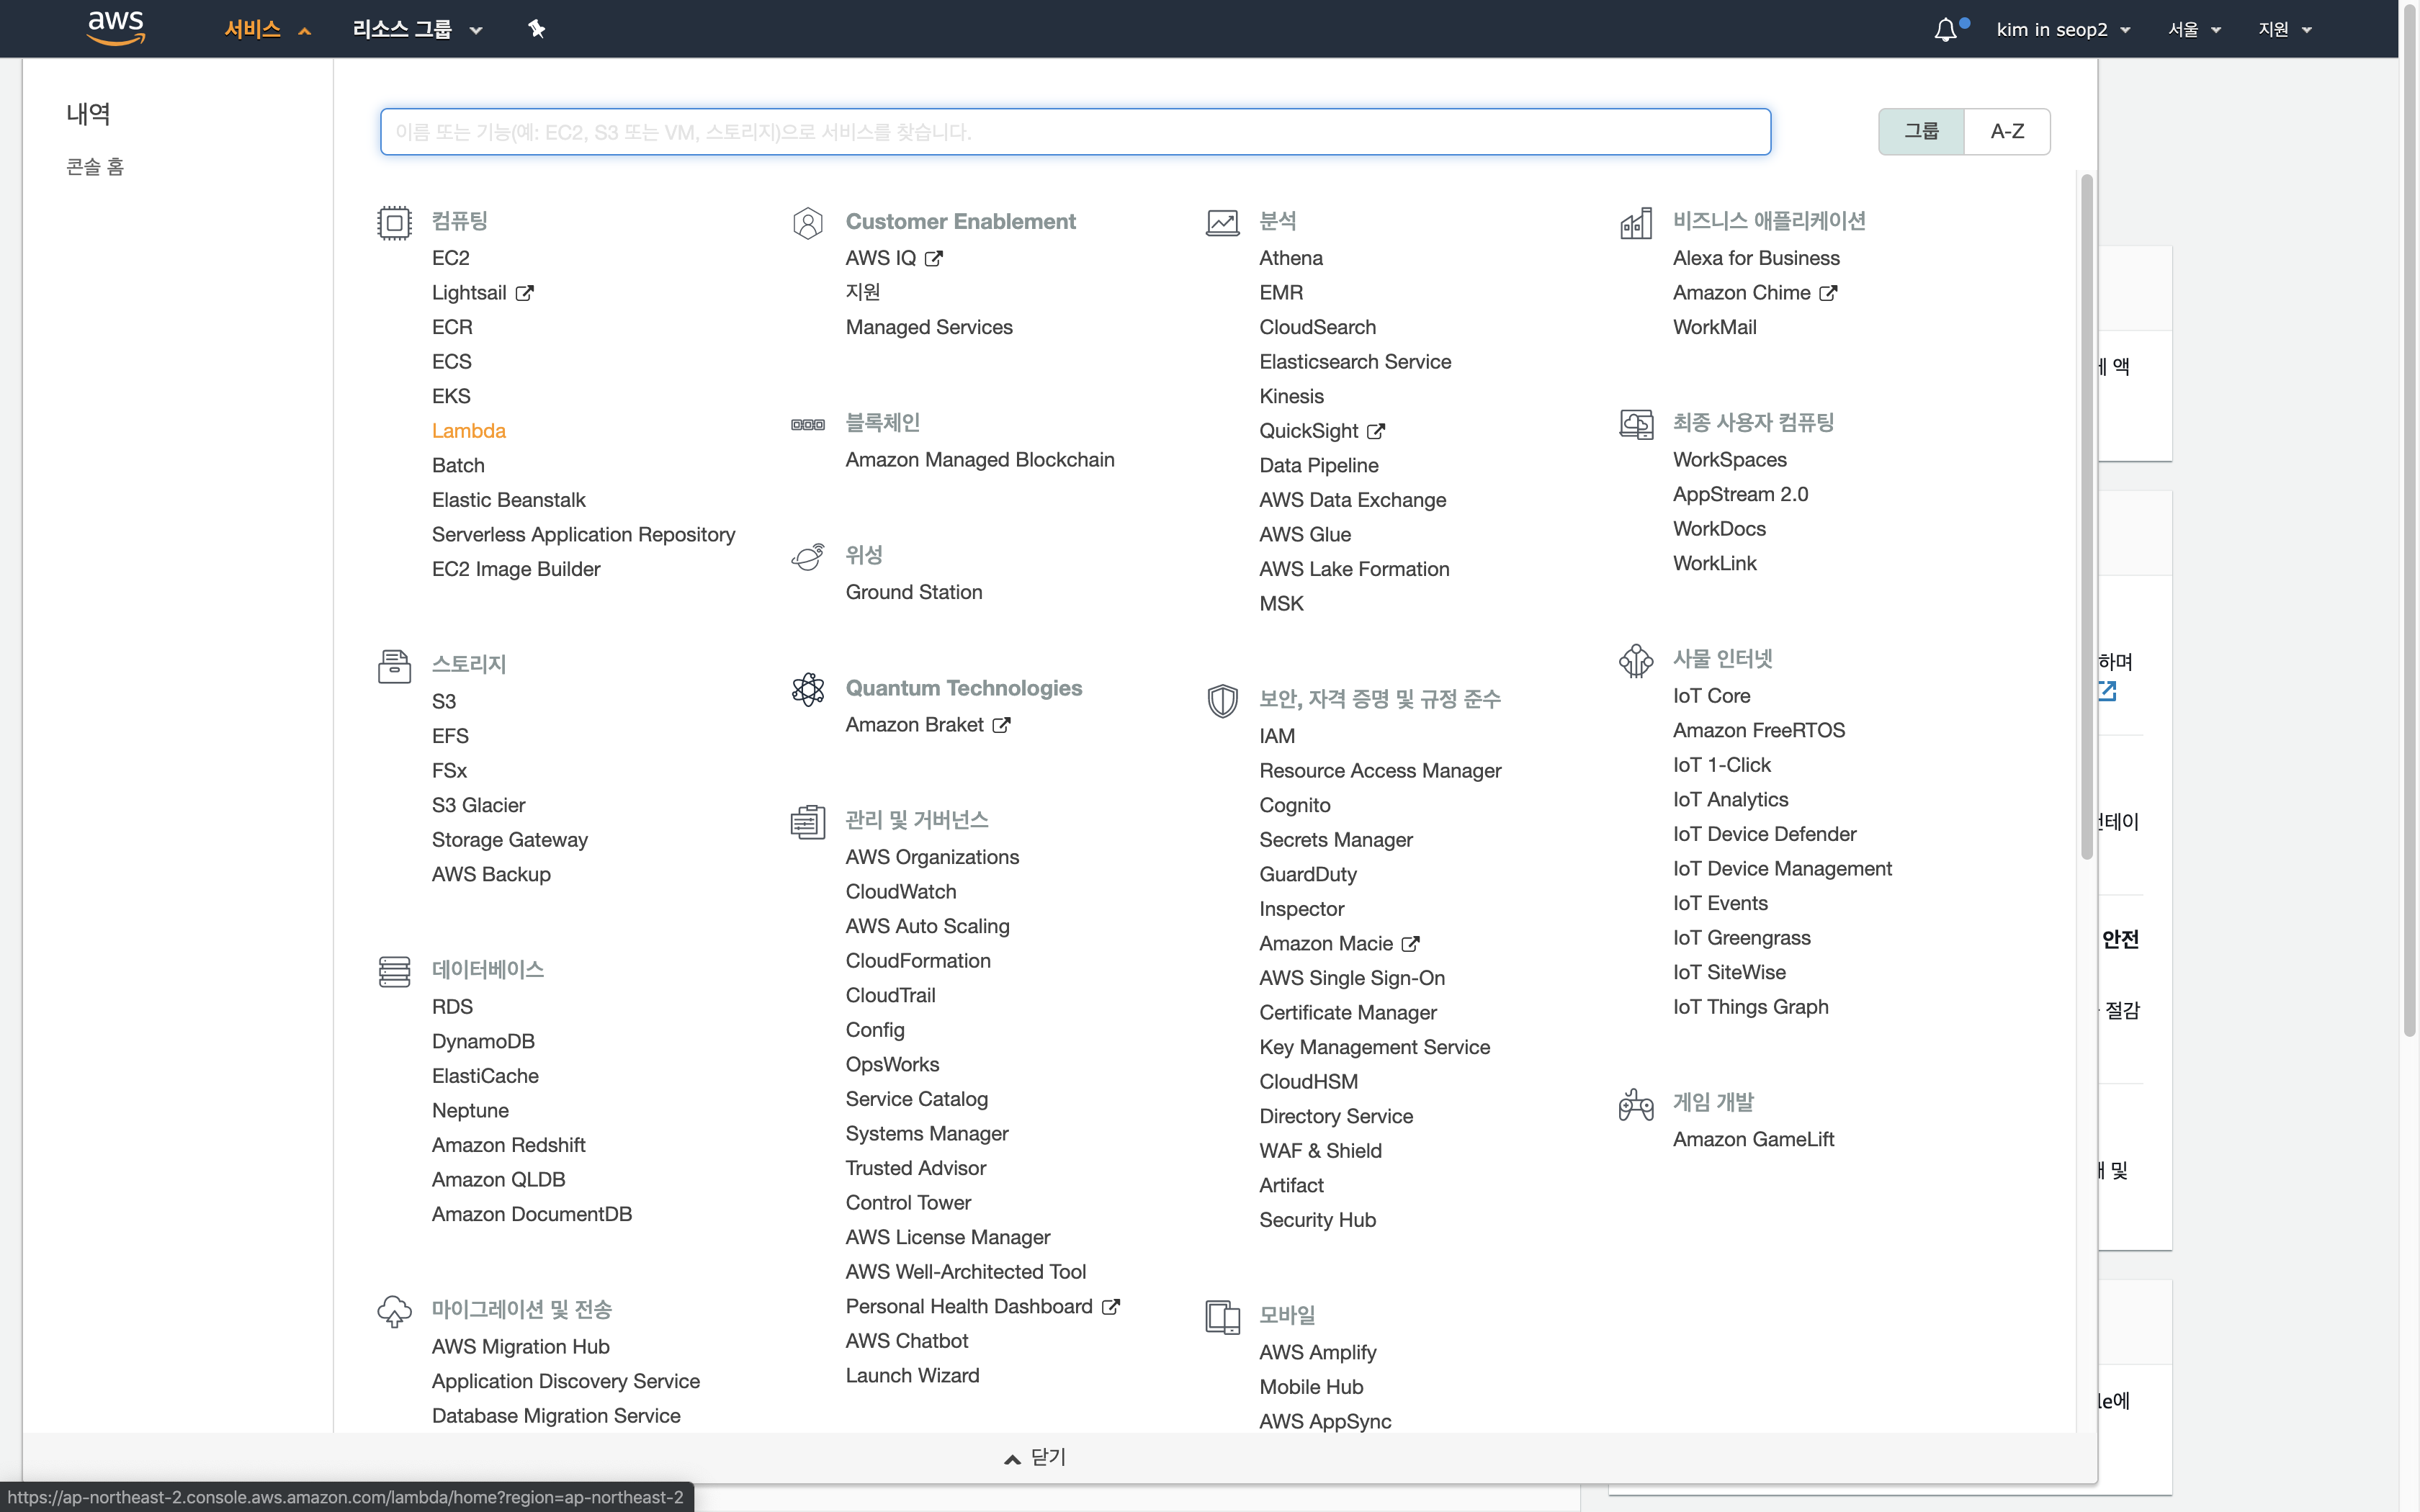
Task: Collapse the panel with 닫기
Action: coord(1035,1457)
